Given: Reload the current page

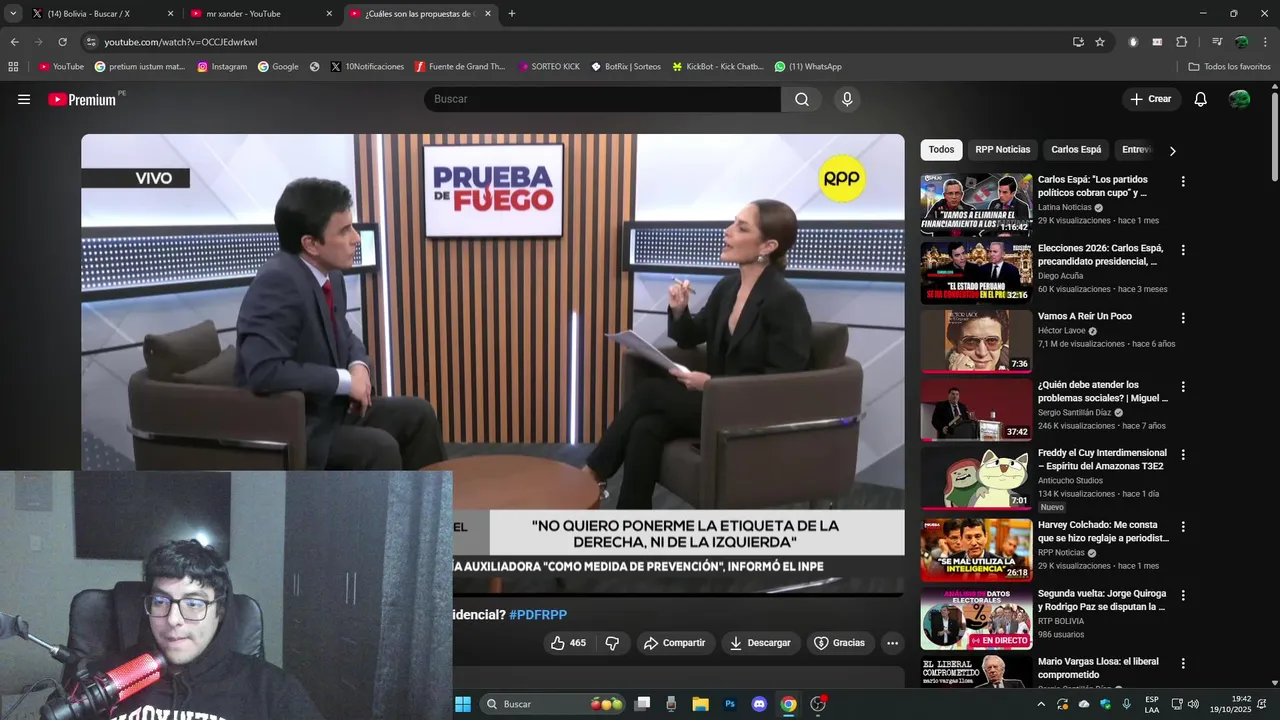Looking at the screenshot, I should click(x=62, y=42).
